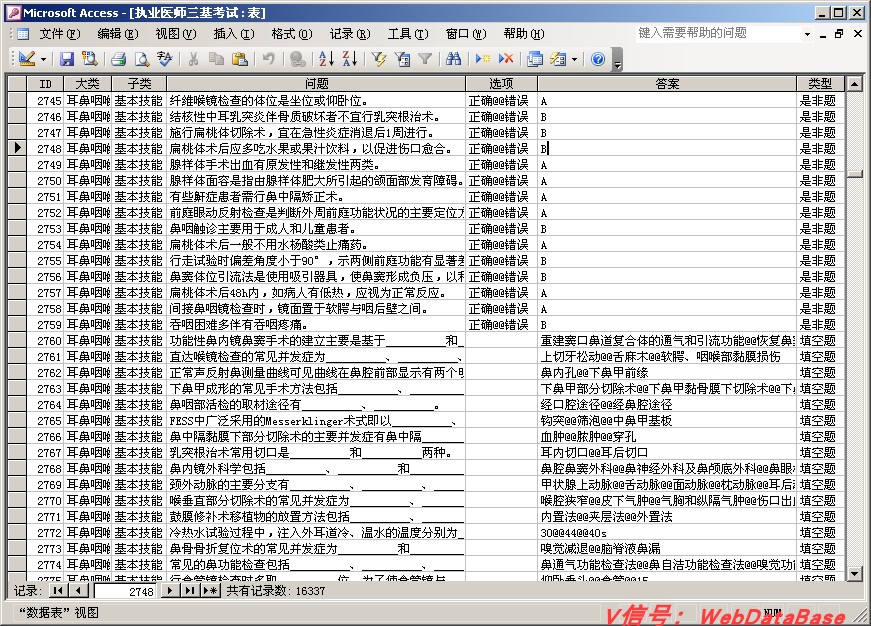Open the New Object dropdown arrow

click(x=574, y=58)
